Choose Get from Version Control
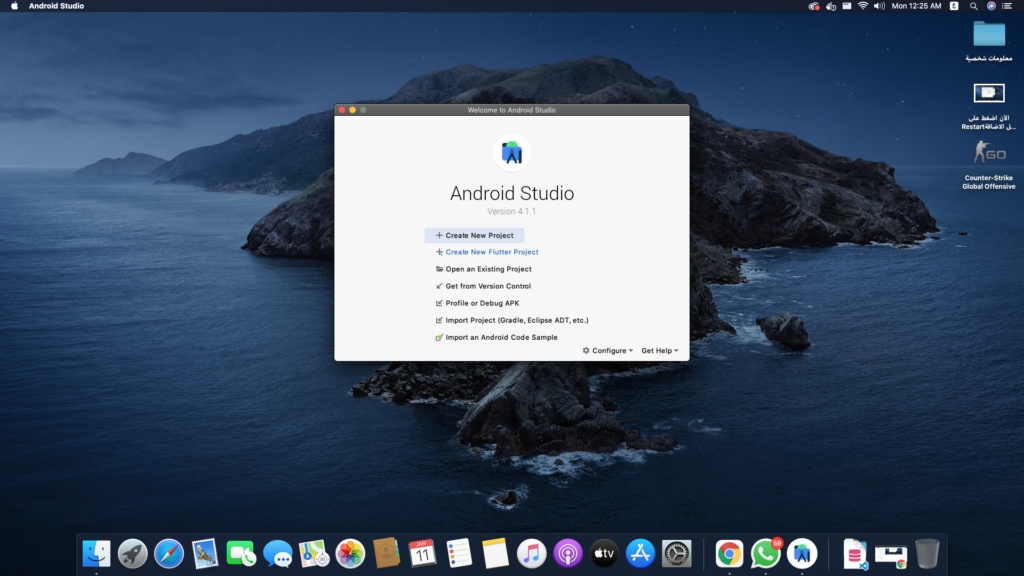Image resolution: width=1024 pixels, height=576 pixels. 483,286
